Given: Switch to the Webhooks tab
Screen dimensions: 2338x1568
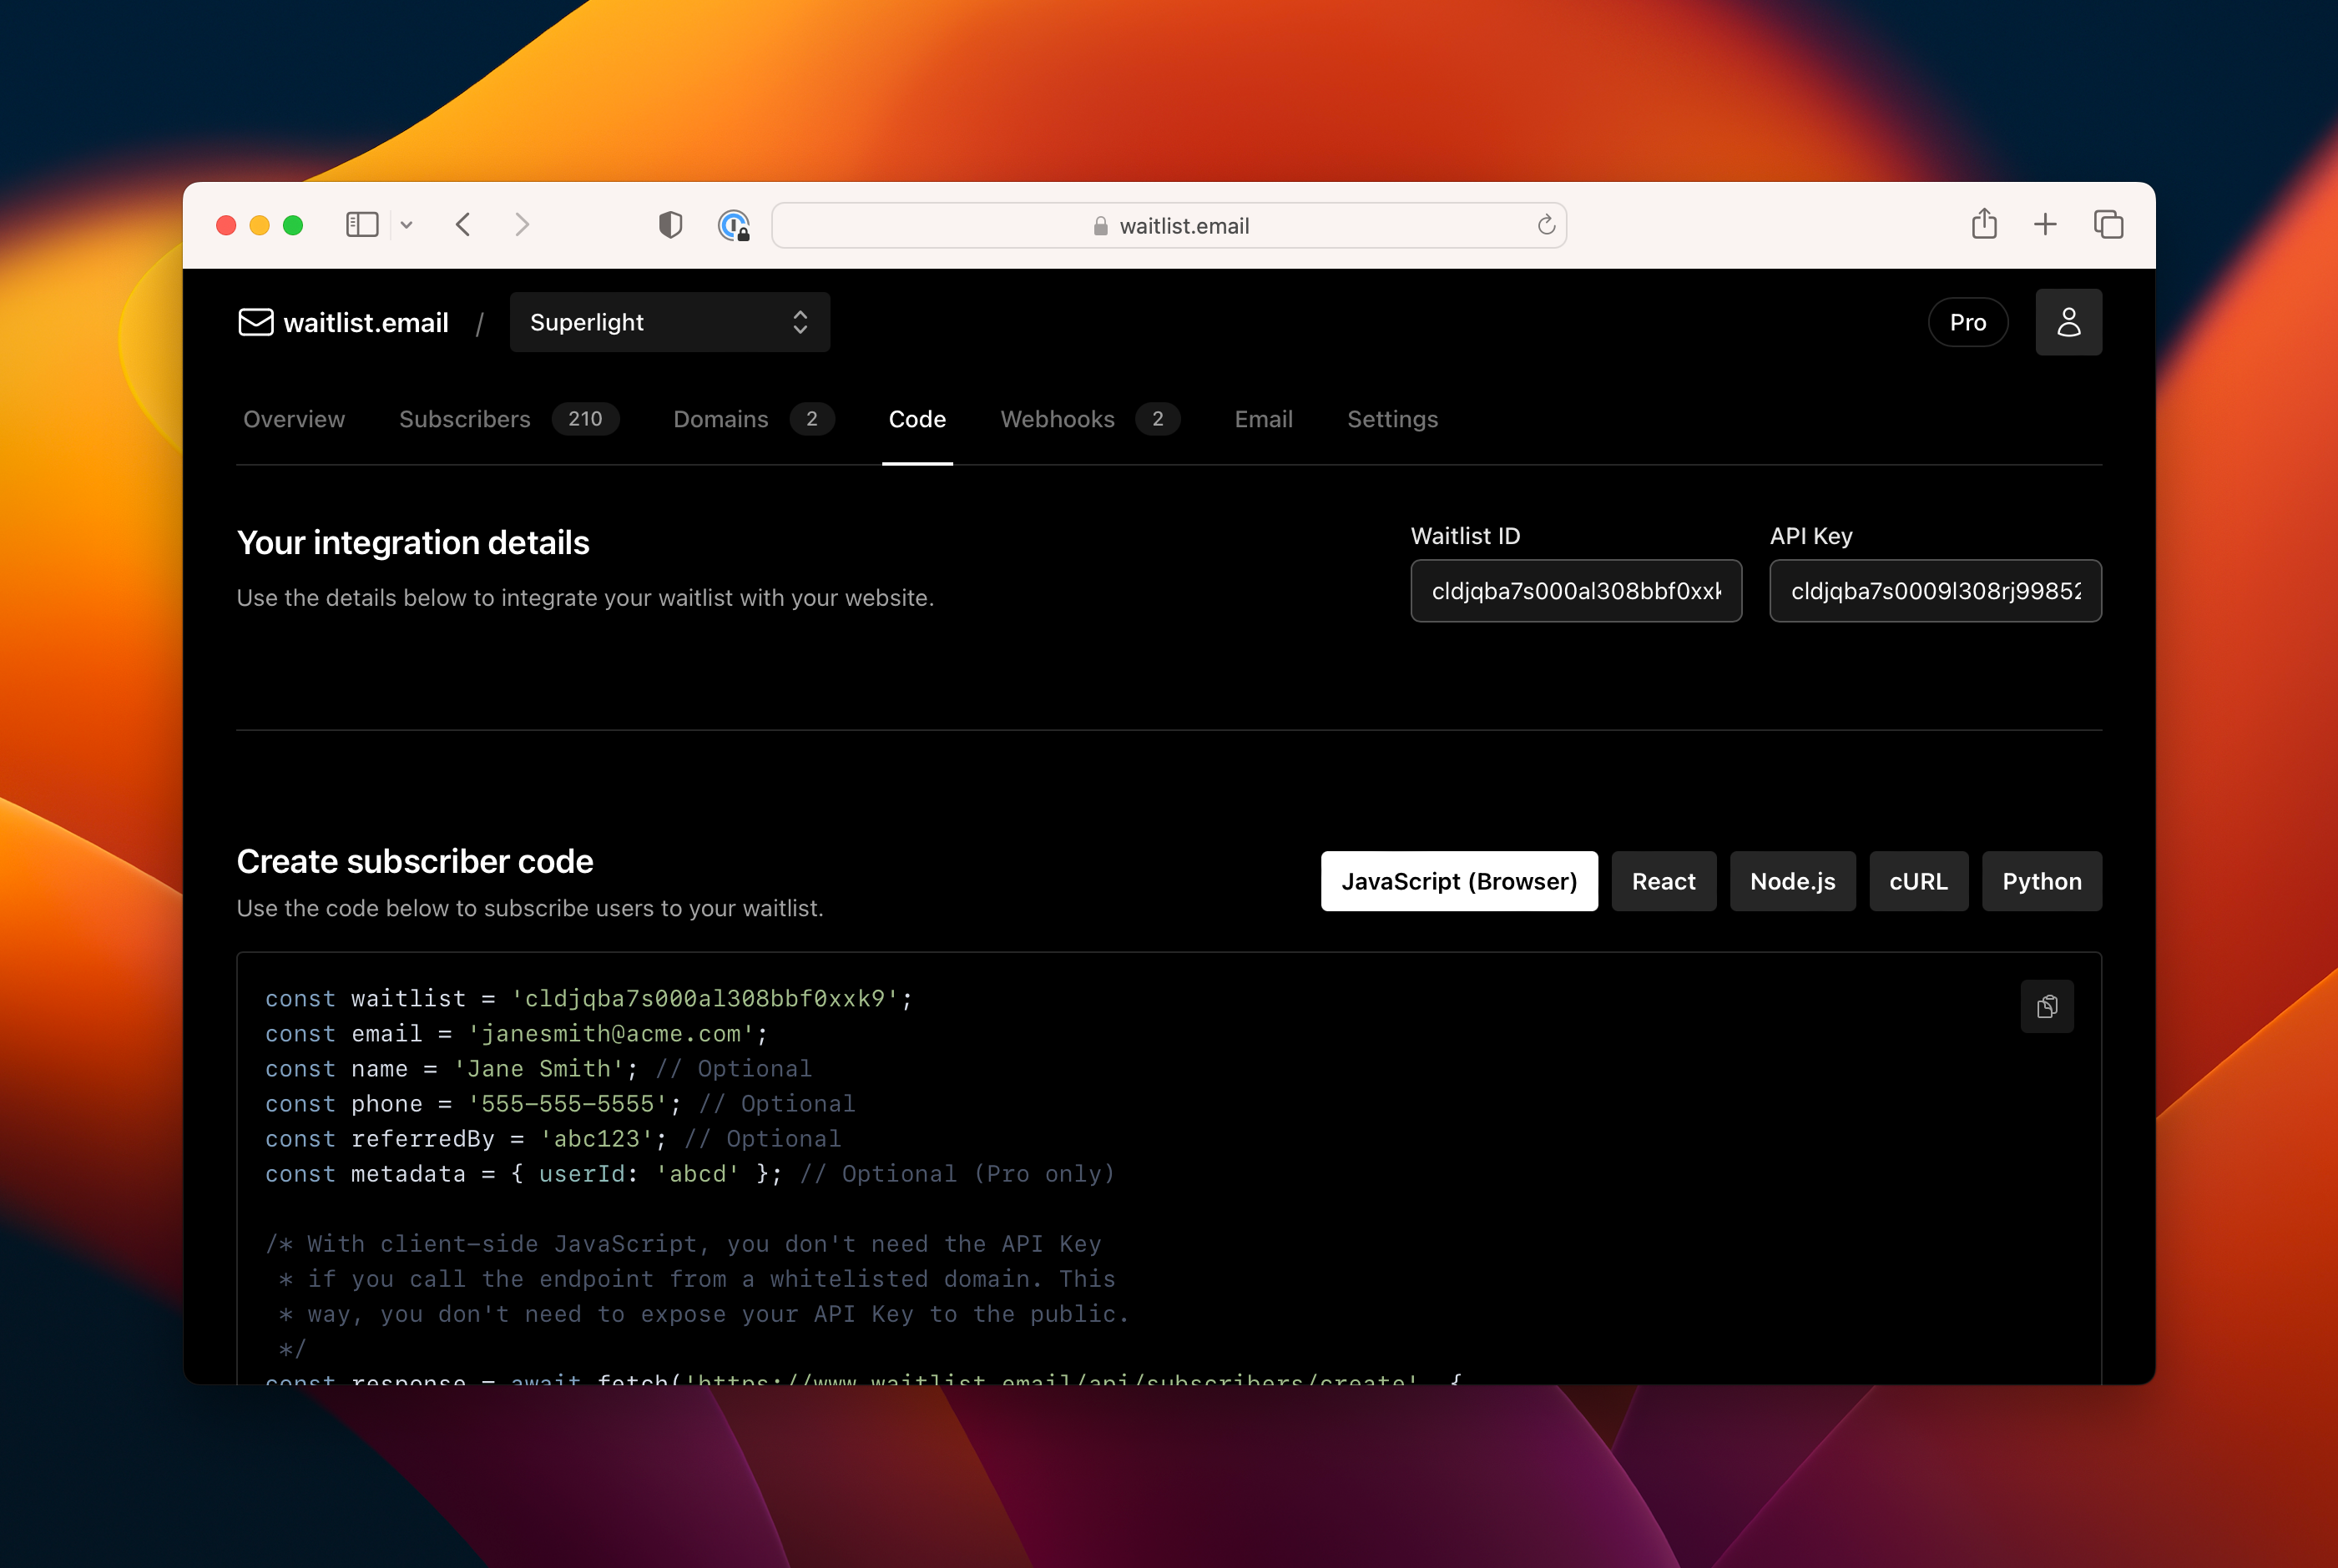Looking at the screenshot, I should (x=1057, y=419).
